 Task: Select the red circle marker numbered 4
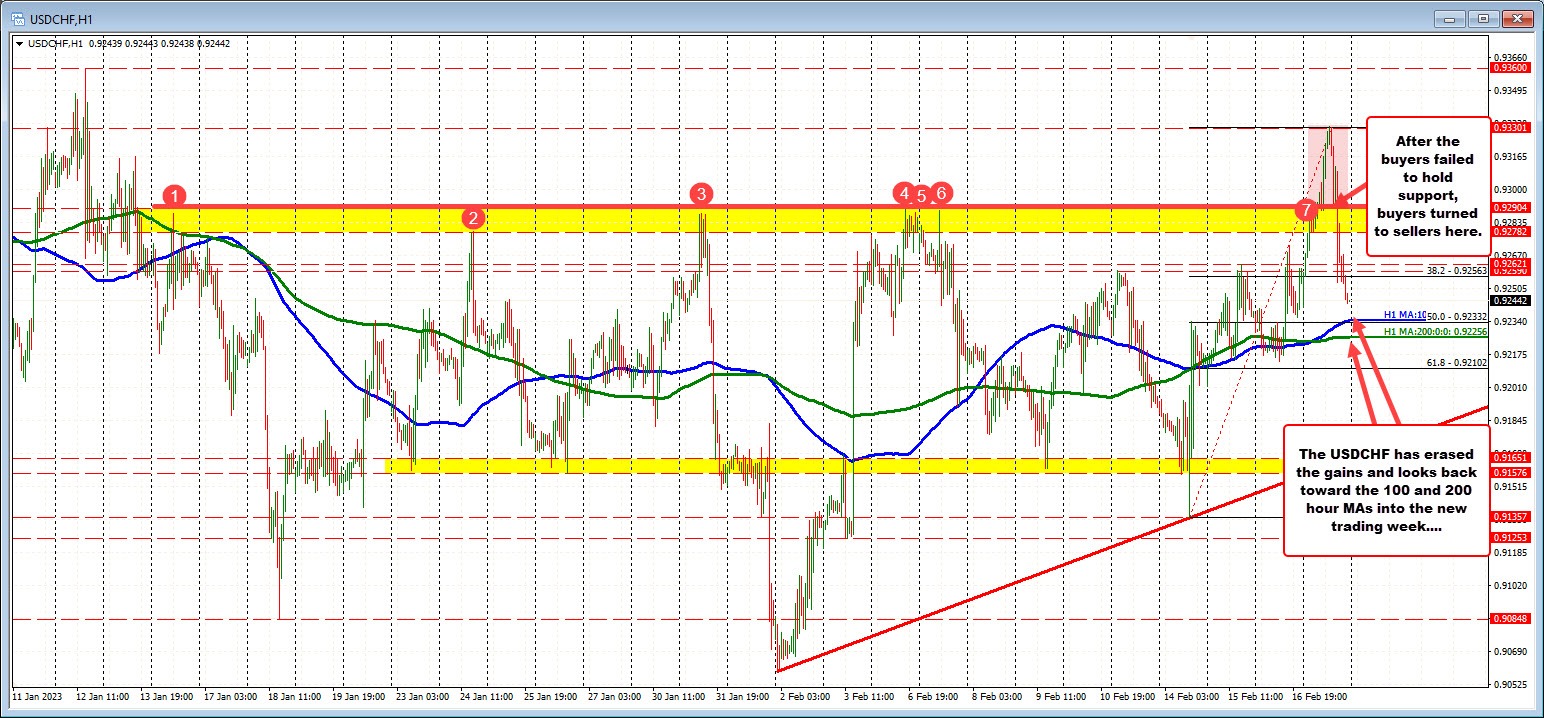(x=904, y=195)
